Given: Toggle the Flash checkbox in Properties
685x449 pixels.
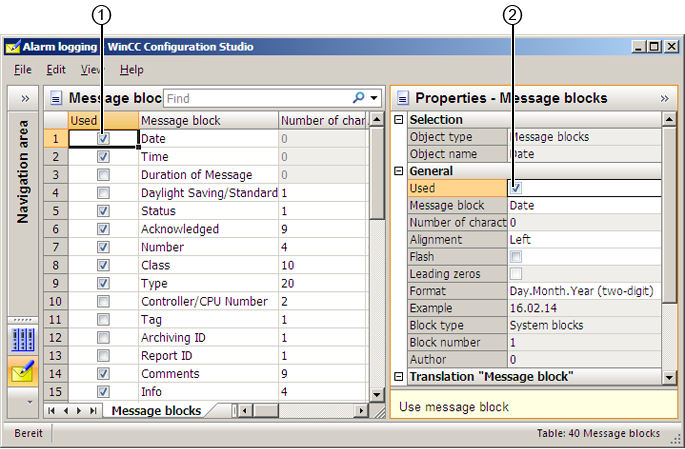Looking at the screenshot, I should click(516, 257).
